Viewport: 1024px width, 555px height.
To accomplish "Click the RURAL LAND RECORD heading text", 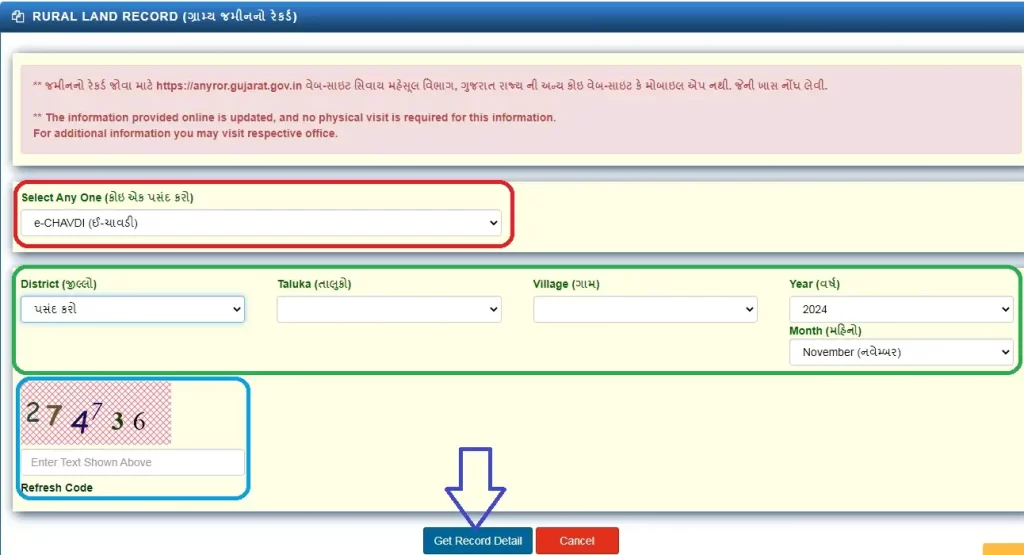I will point(165,16).
